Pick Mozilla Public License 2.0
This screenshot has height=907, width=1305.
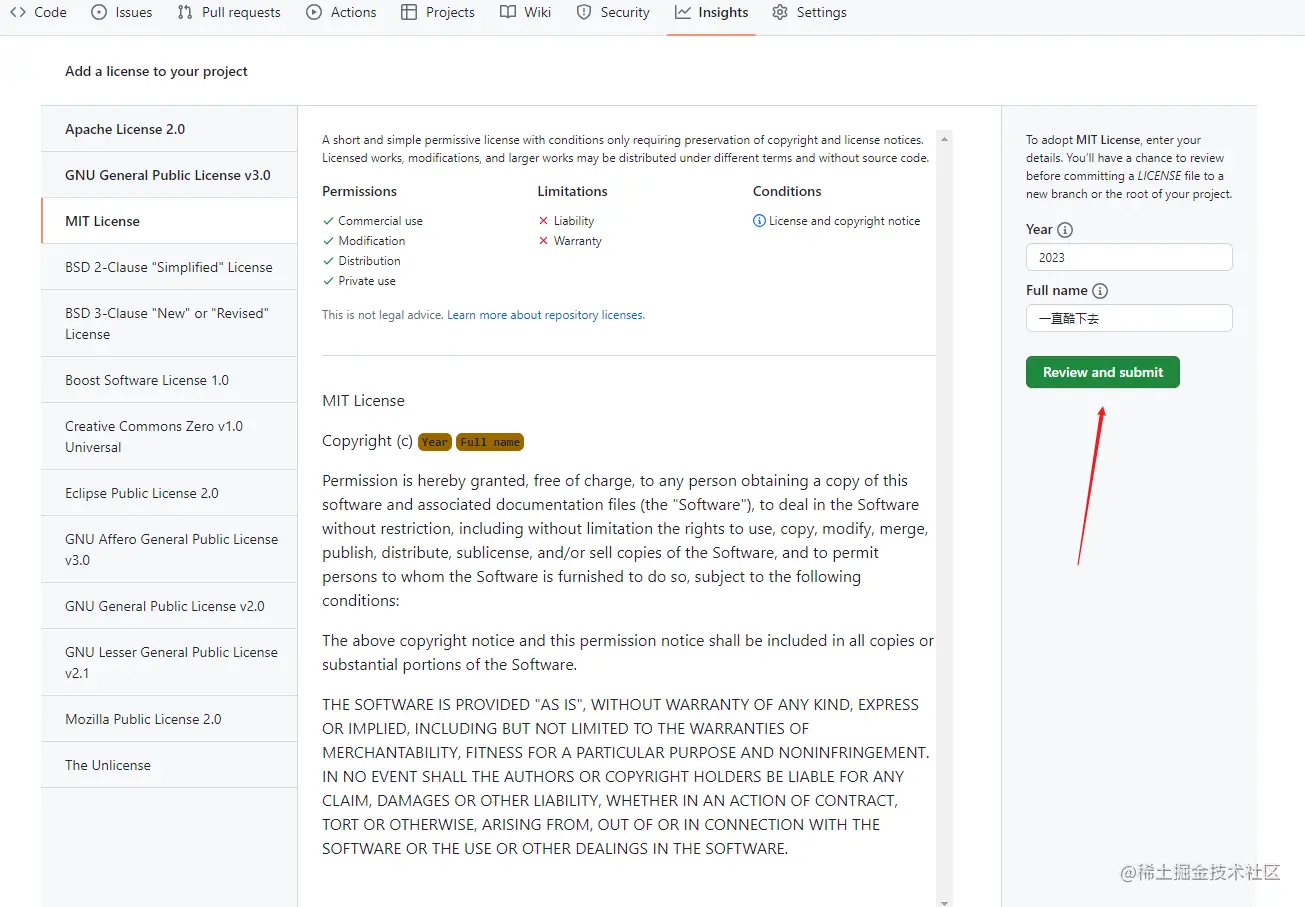pos(169,719)
